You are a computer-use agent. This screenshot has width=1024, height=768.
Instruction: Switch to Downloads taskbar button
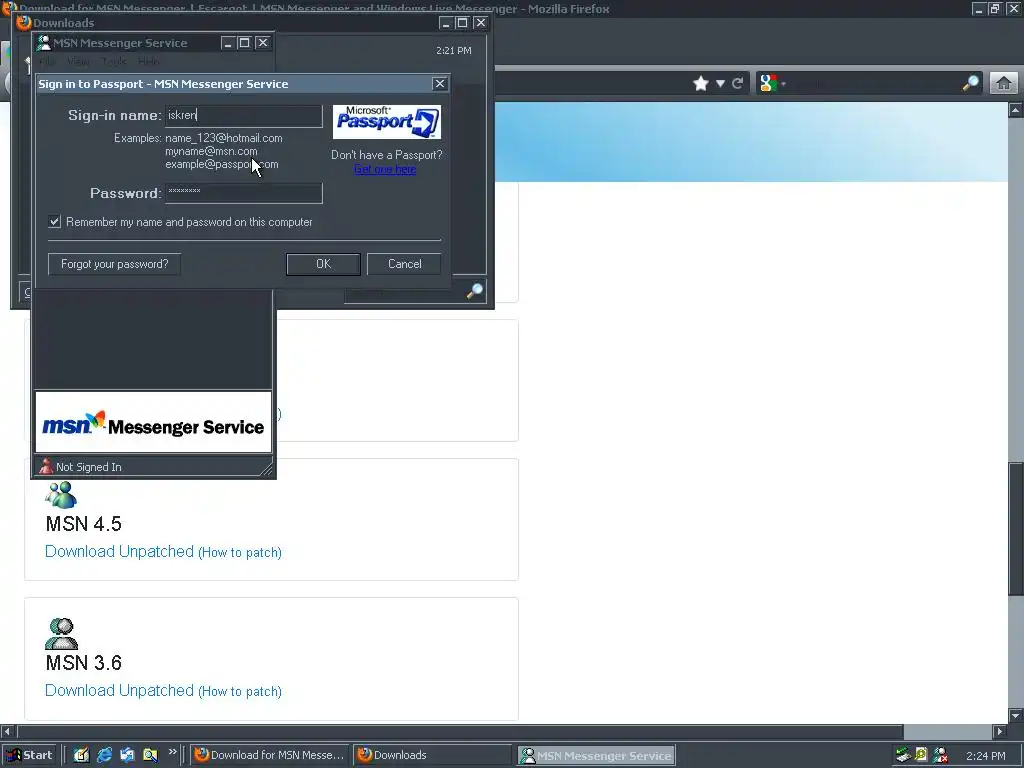pos(431,755)
